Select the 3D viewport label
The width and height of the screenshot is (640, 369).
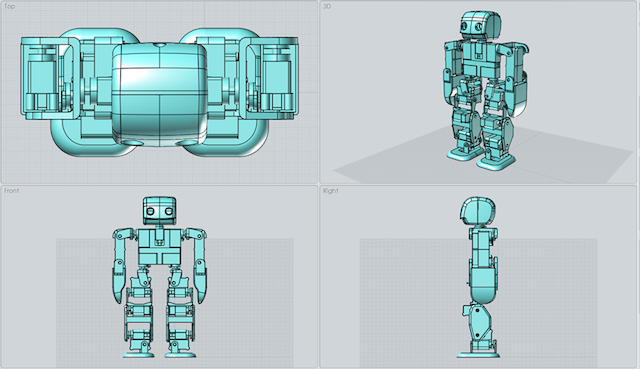(x=327, y=7)
